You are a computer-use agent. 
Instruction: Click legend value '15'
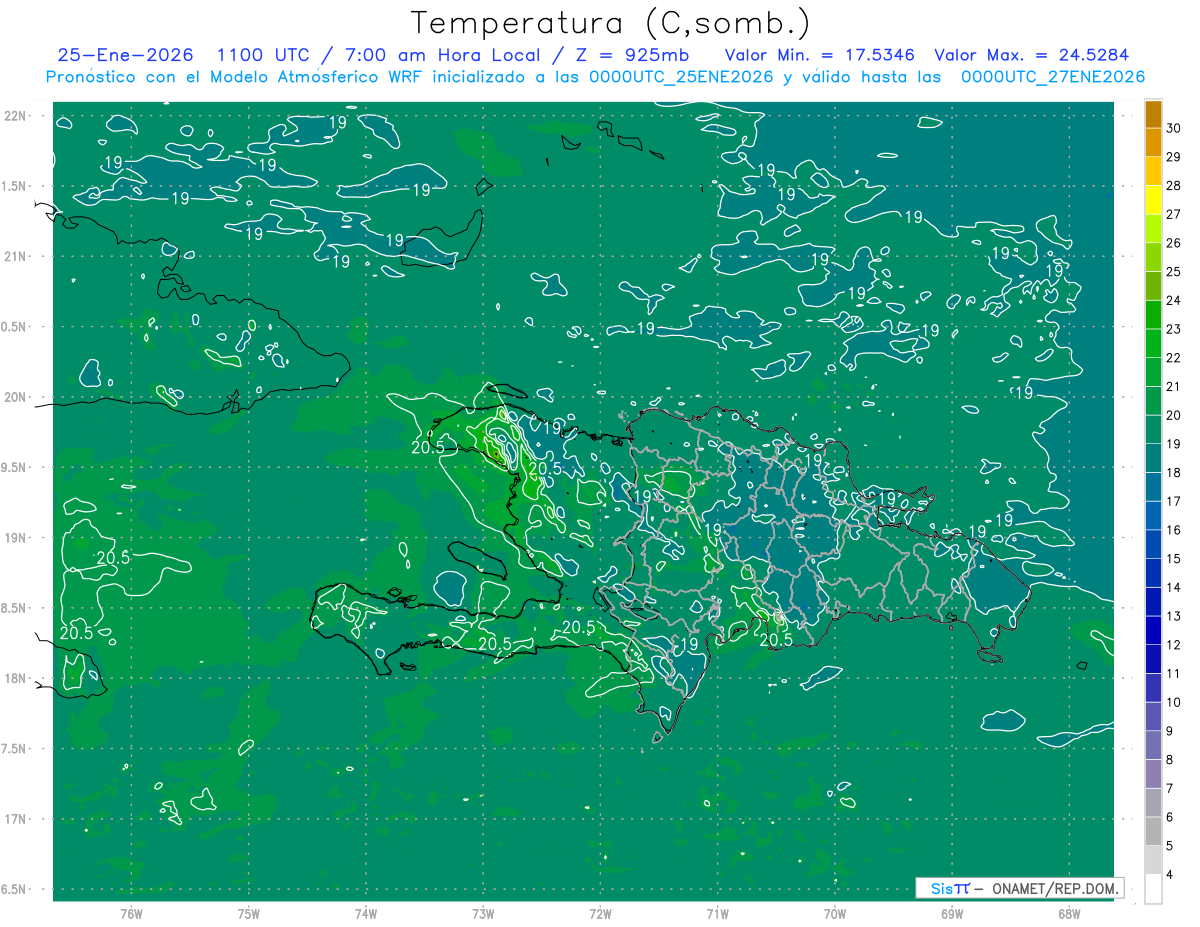click(1174, 559)
